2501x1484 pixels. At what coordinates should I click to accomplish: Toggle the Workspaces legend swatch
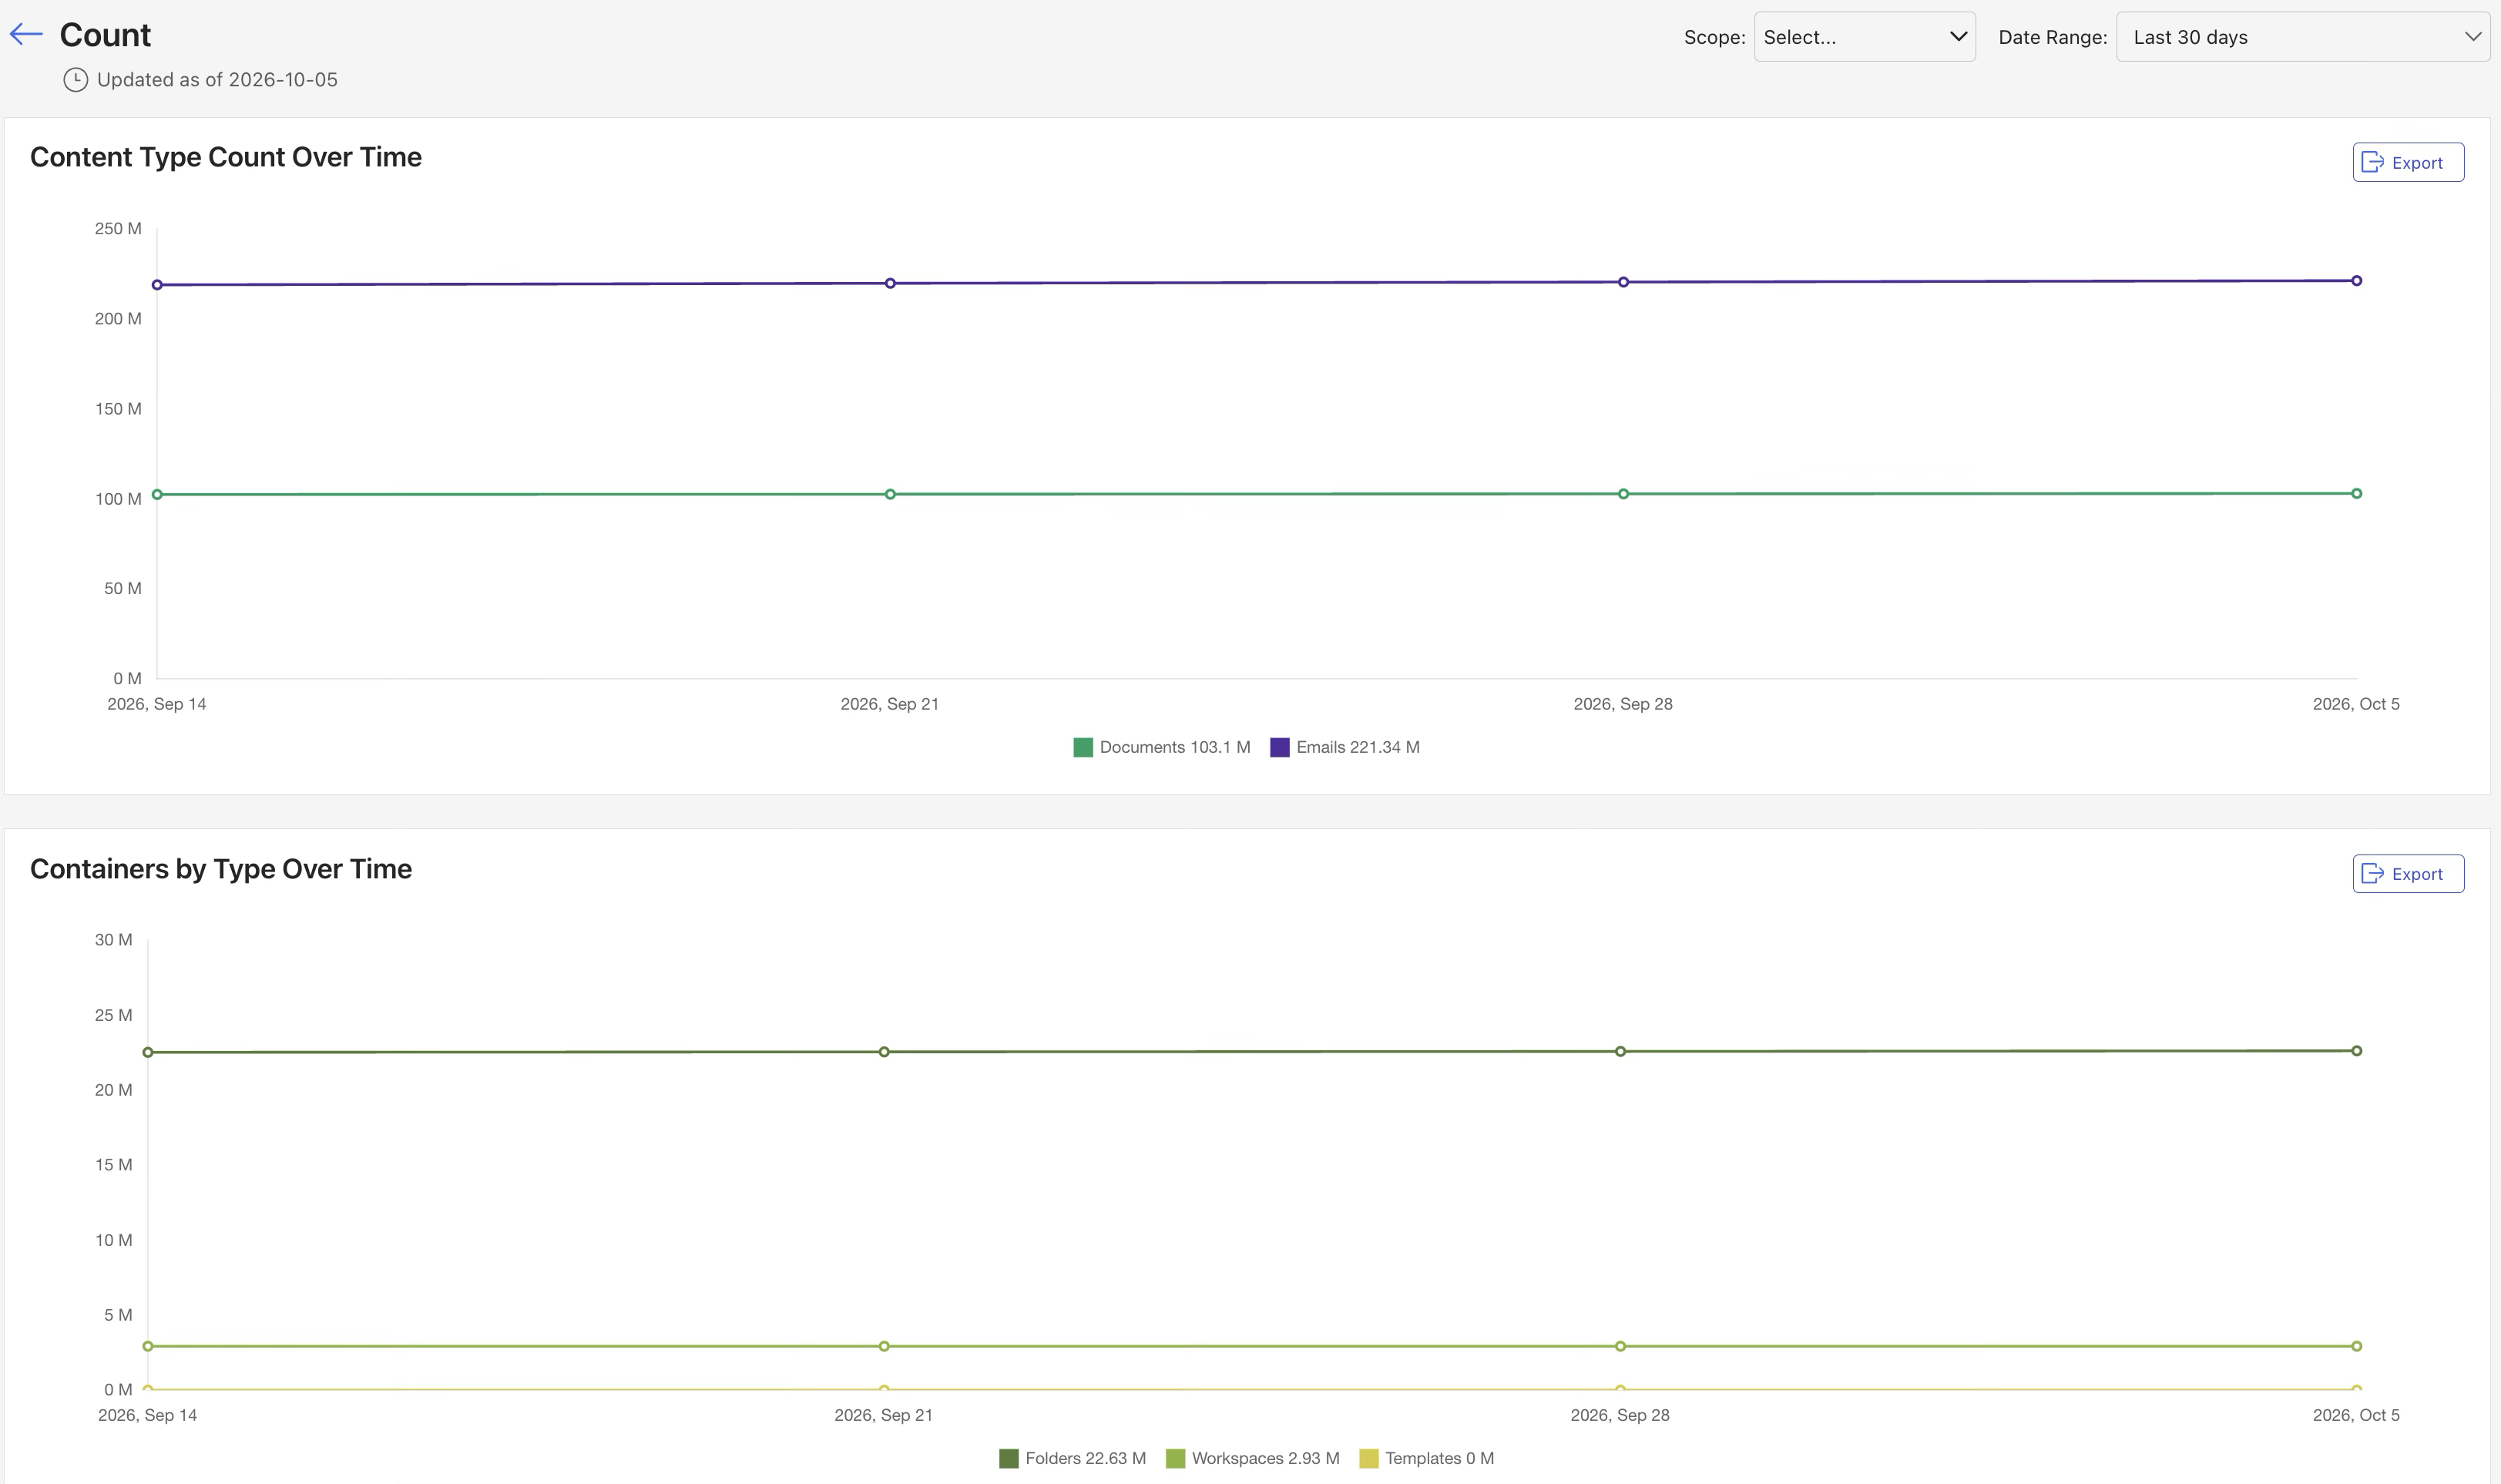point(1175,1458)
